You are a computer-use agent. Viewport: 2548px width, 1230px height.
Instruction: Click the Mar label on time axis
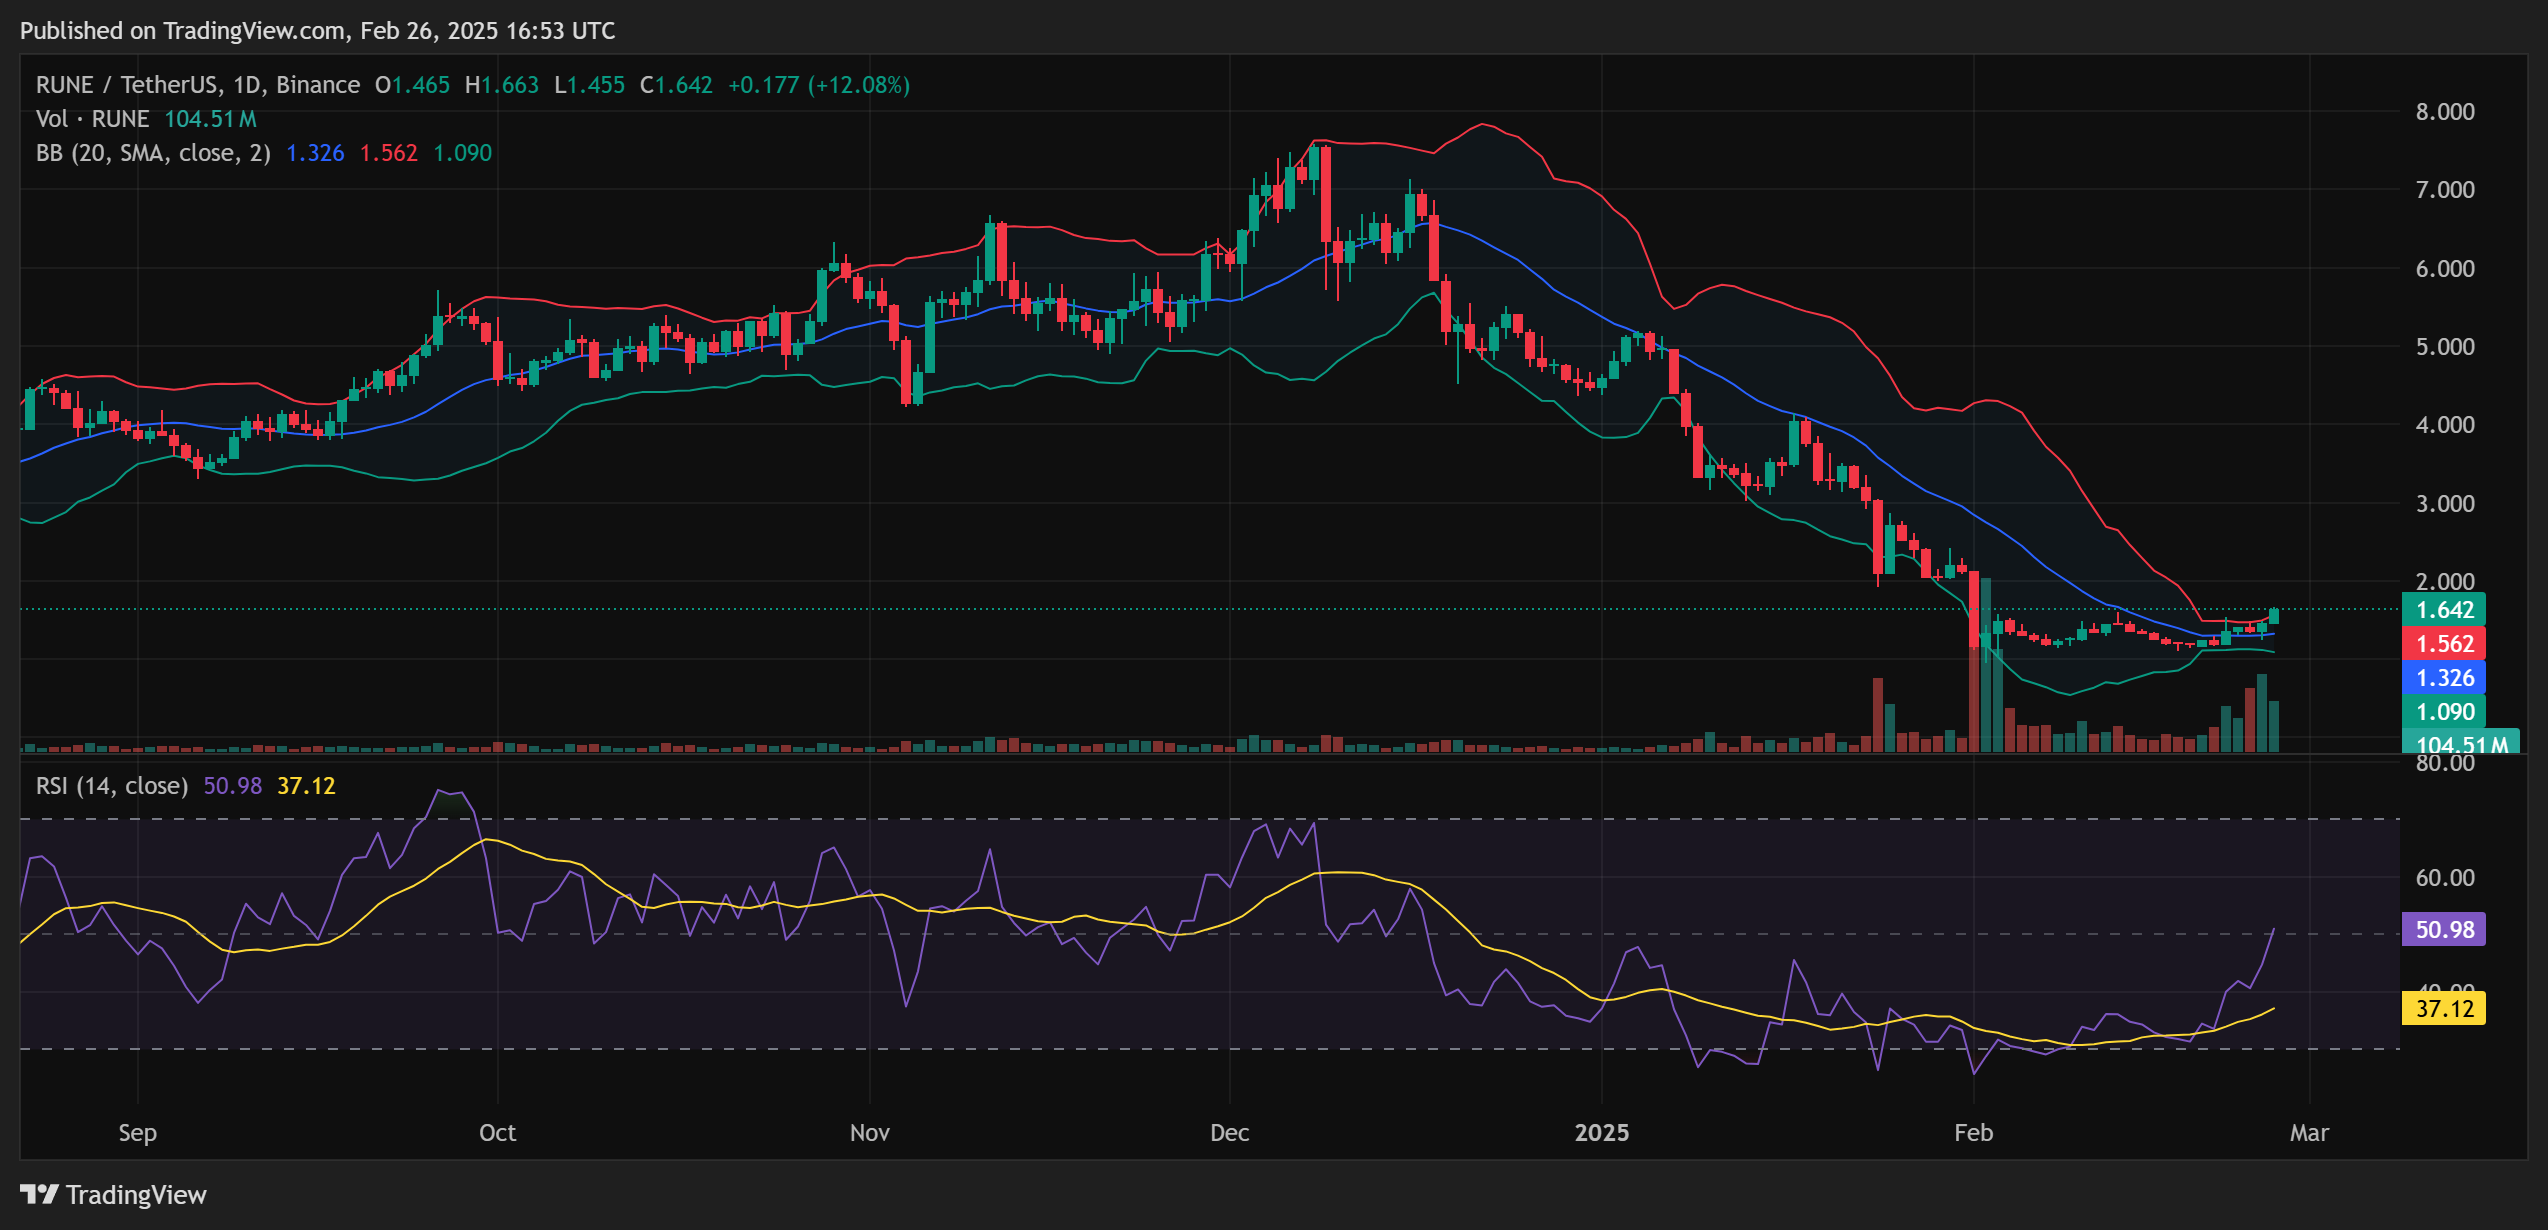(x=2310, y=1133)
